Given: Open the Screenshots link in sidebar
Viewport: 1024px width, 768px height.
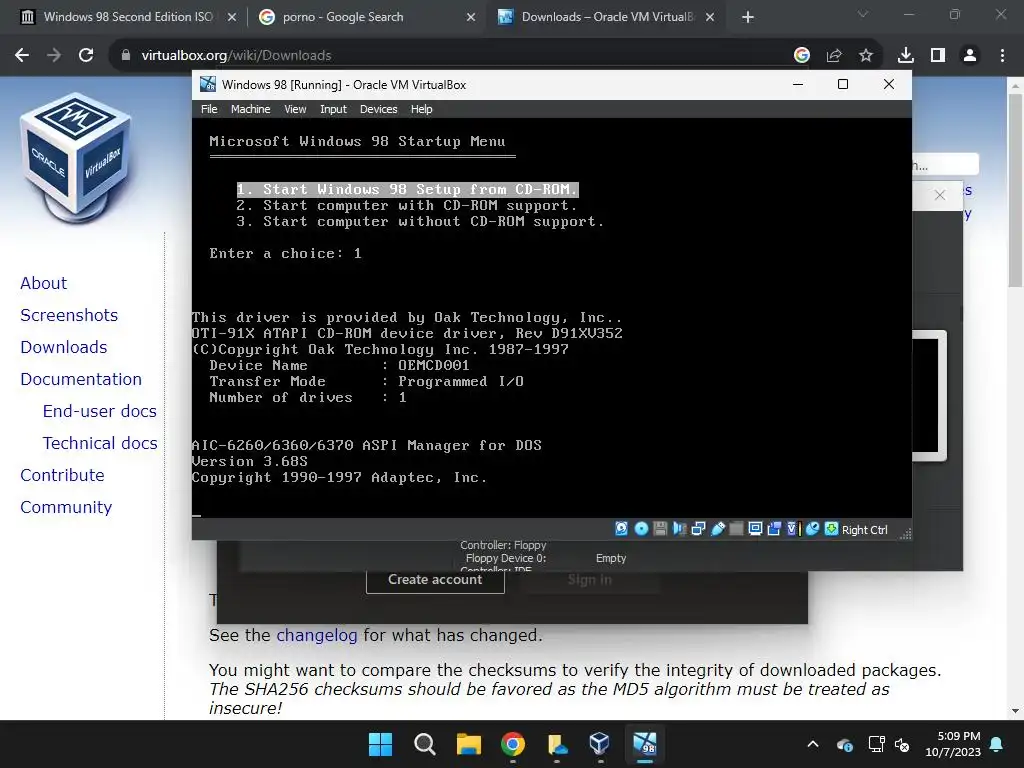Looking at the screenshot, I should tap(69, 315).
